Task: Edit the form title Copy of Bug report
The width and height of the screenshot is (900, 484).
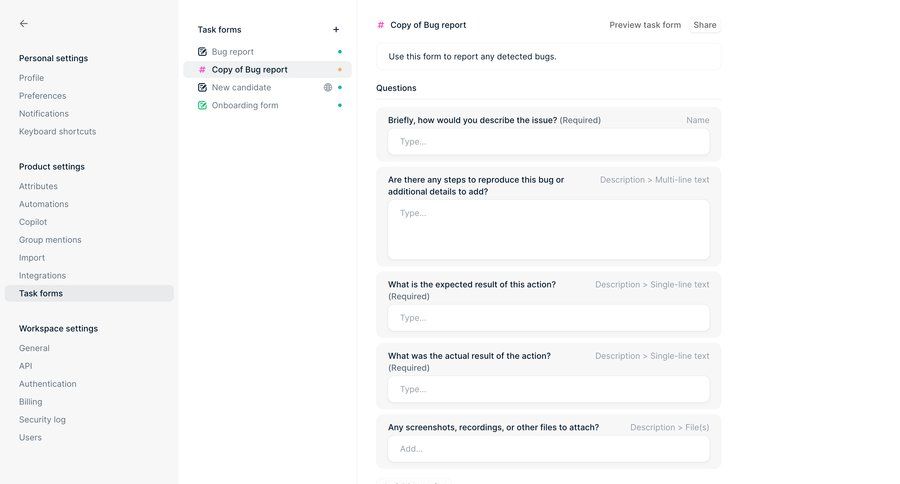Action: [x=428, y=25]
